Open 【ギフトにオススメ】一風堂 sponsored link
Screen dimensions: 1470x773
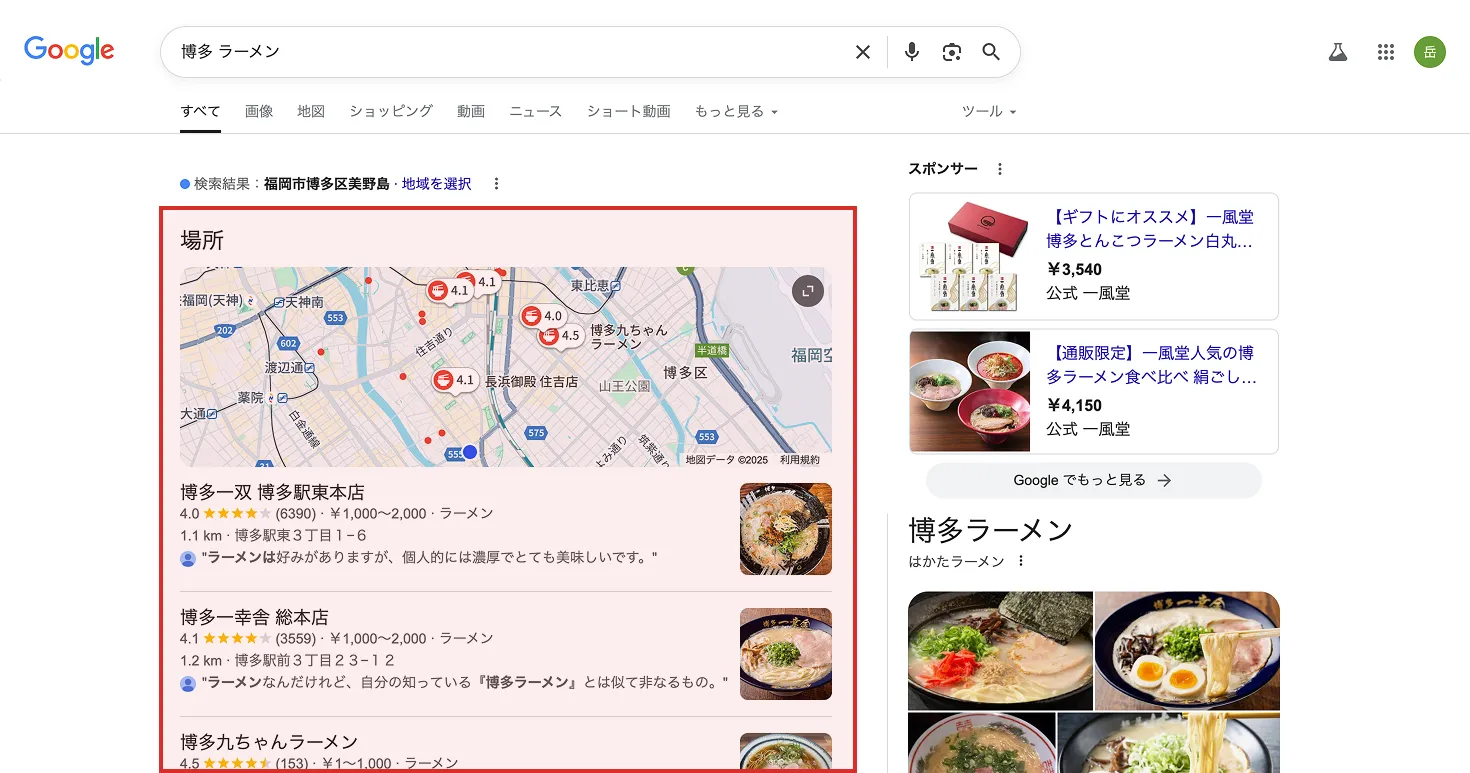pos(1150,229)
